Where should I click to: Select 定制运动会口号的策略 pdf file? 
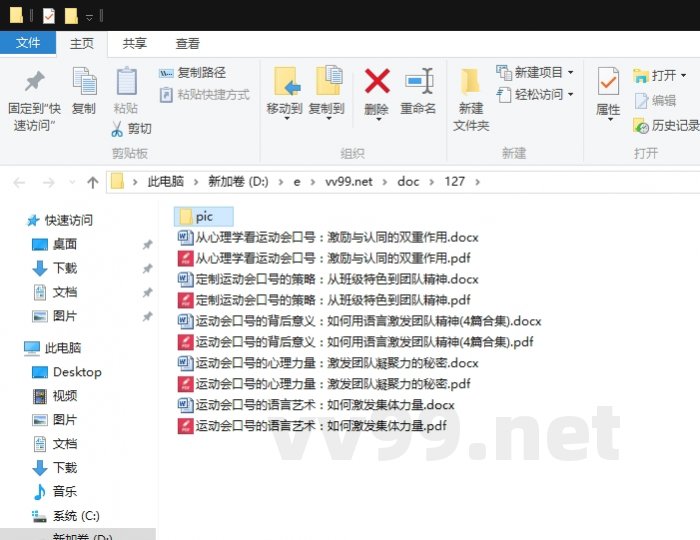click(324, 300)
